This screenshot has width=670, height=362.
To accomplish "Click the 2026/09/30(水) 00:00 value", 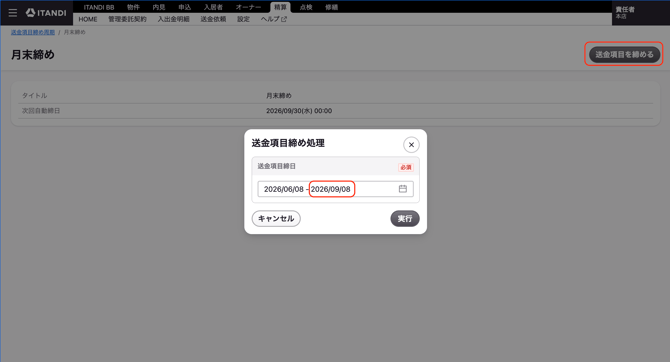I will click(299, 111).
